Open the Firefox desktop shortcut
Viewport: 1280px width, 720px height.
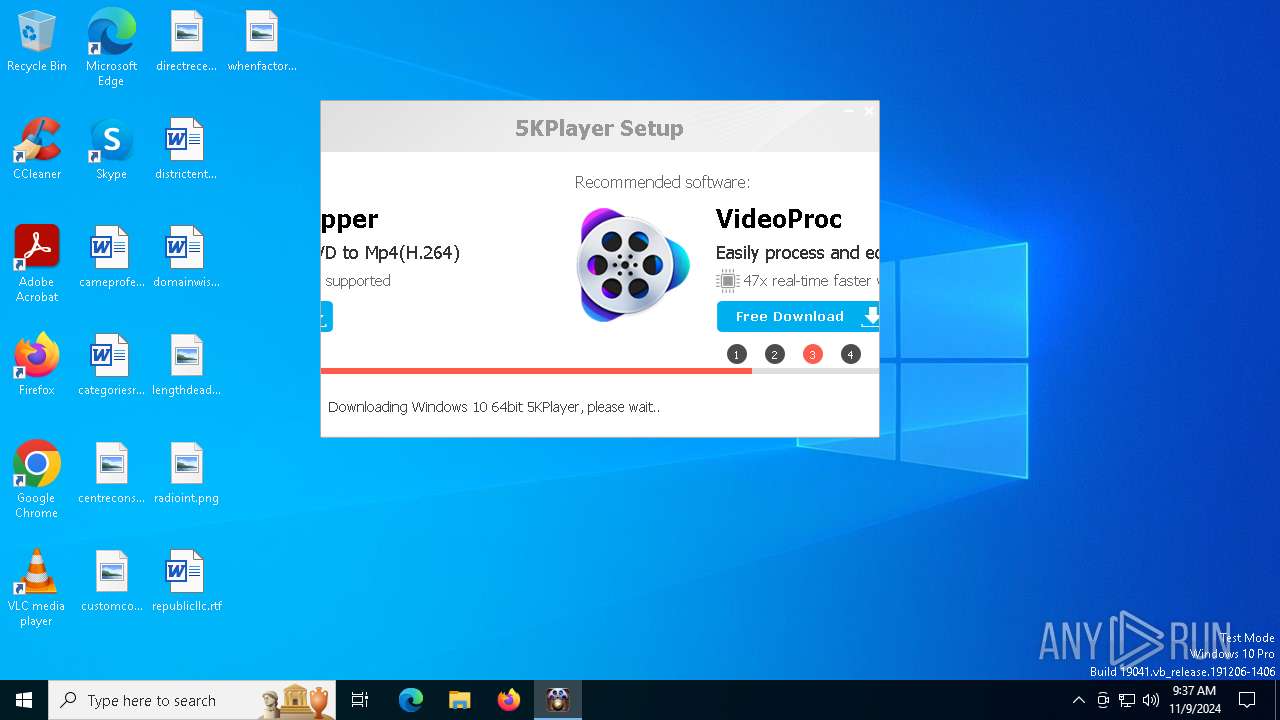click(37, 365)
